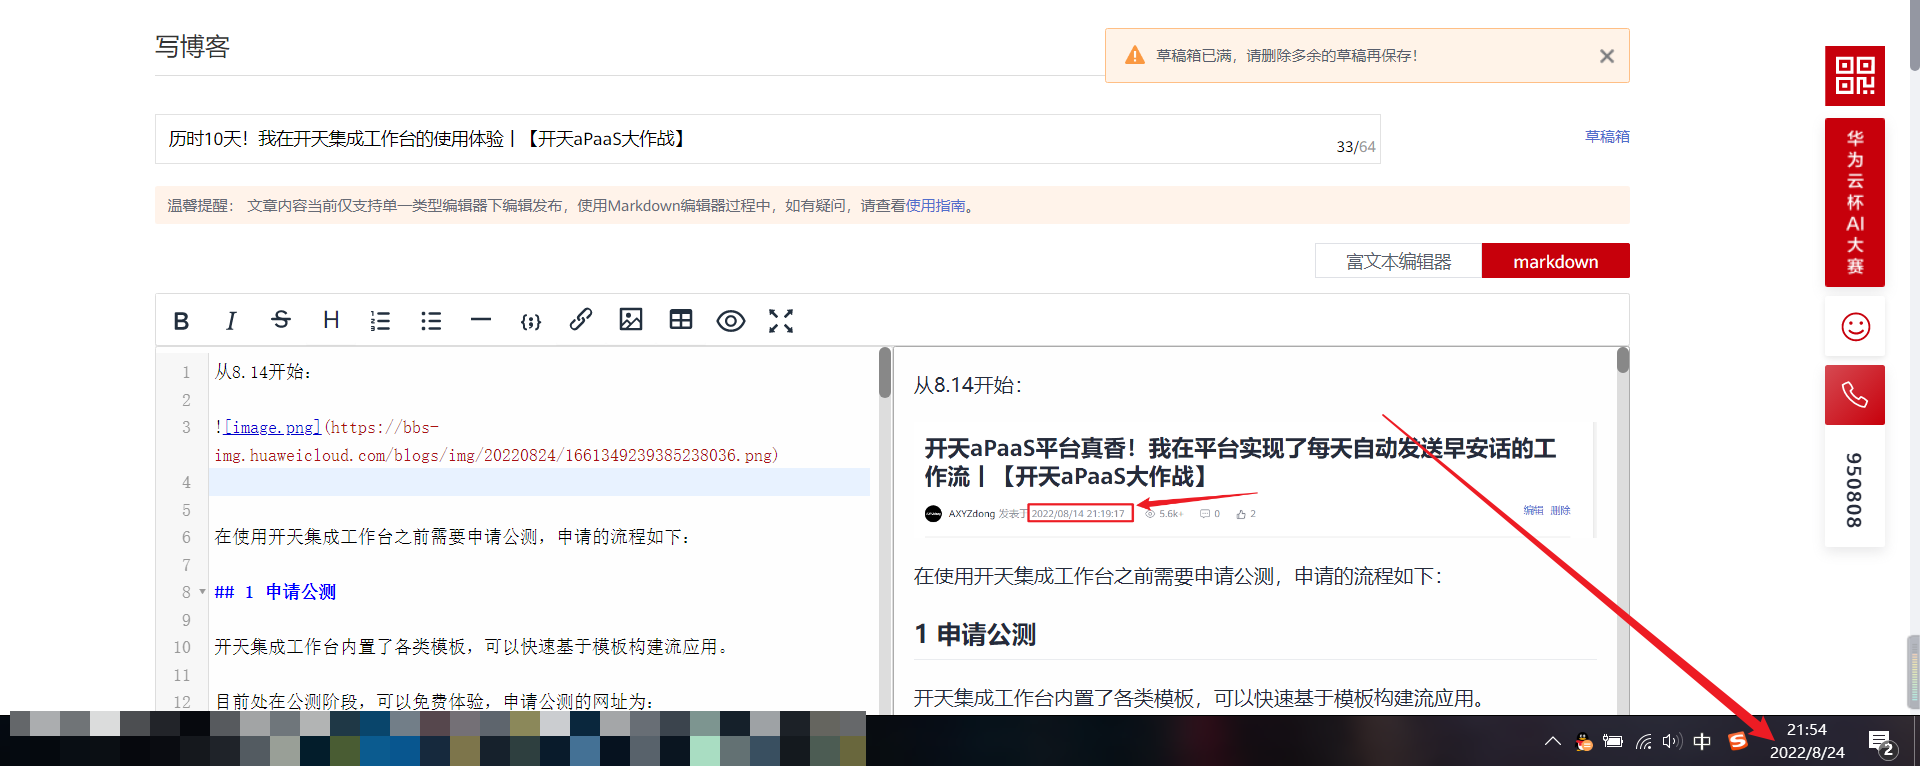The image size is (1920, 766).
Task: Insert a heading with the H icon
Action: pos(331,320)
